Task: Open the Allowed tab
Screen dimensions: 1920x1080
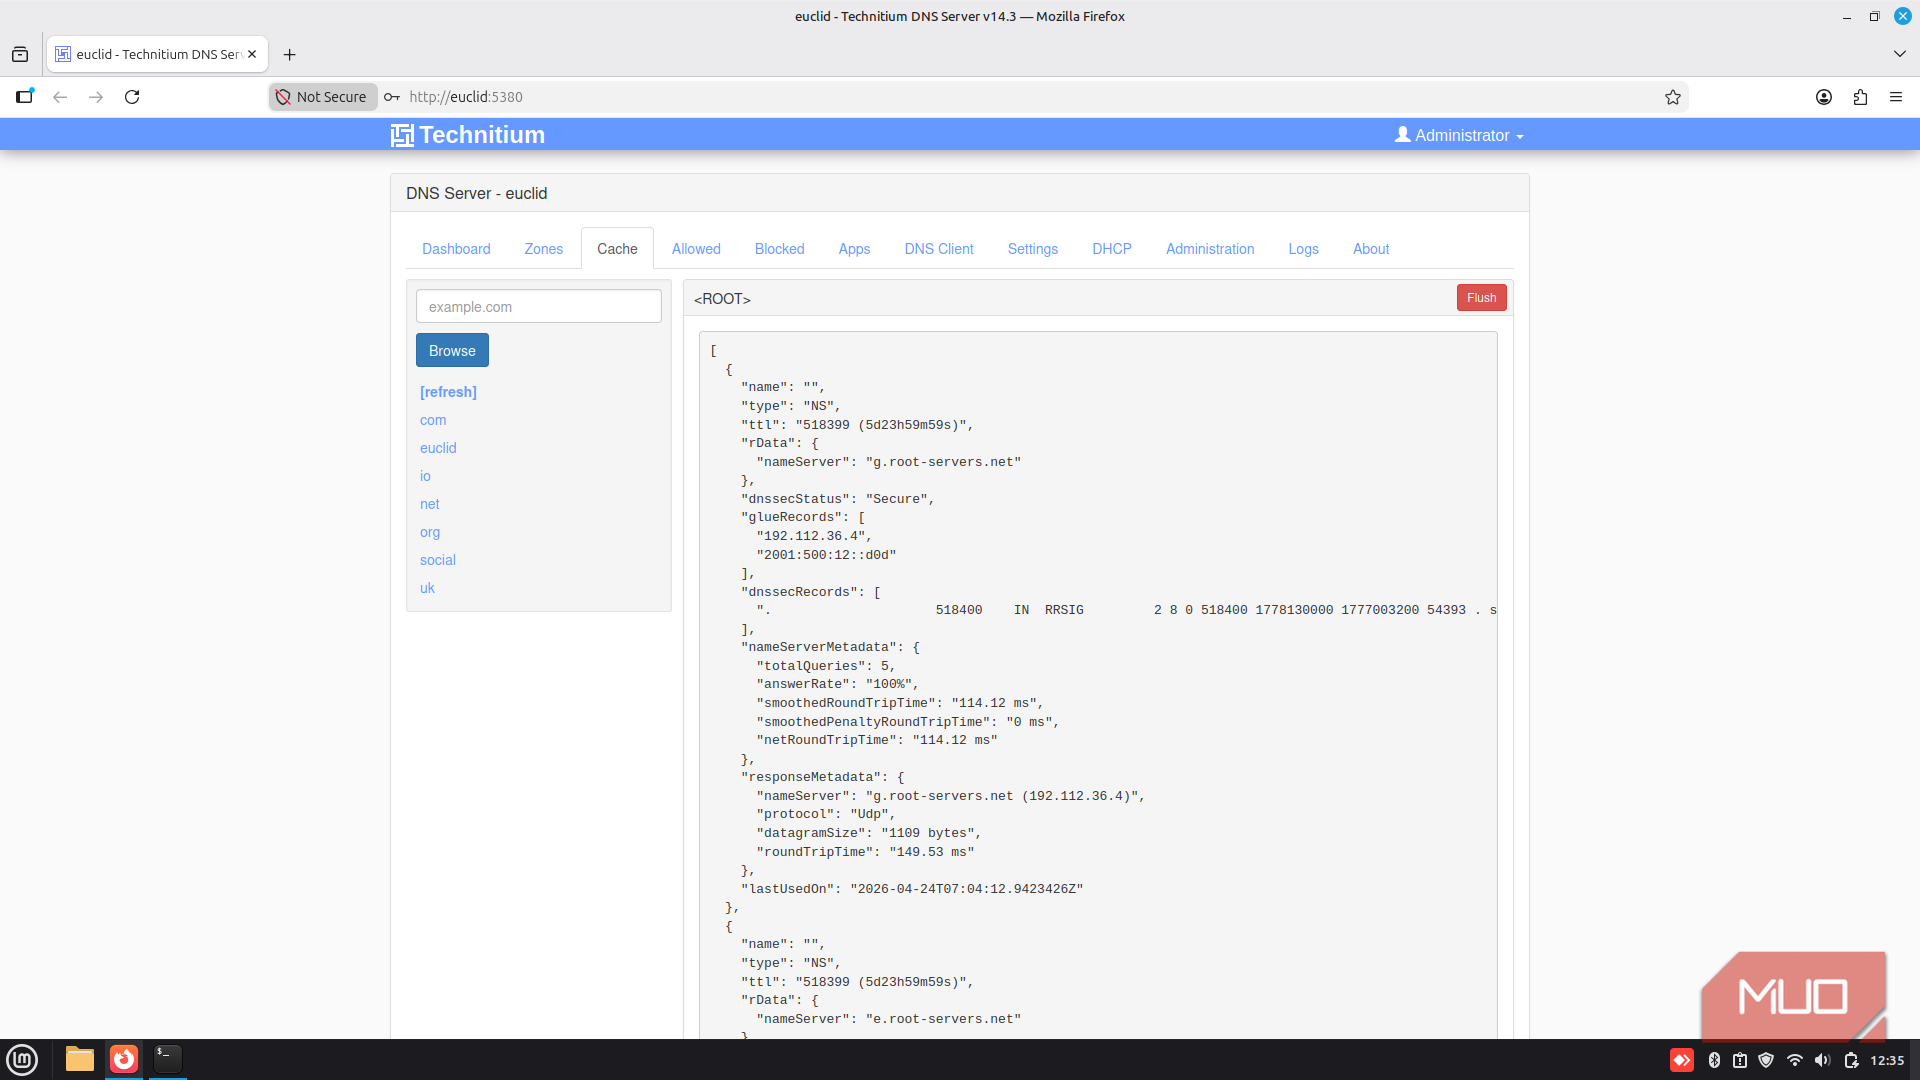Action: (x=696, y=249)
